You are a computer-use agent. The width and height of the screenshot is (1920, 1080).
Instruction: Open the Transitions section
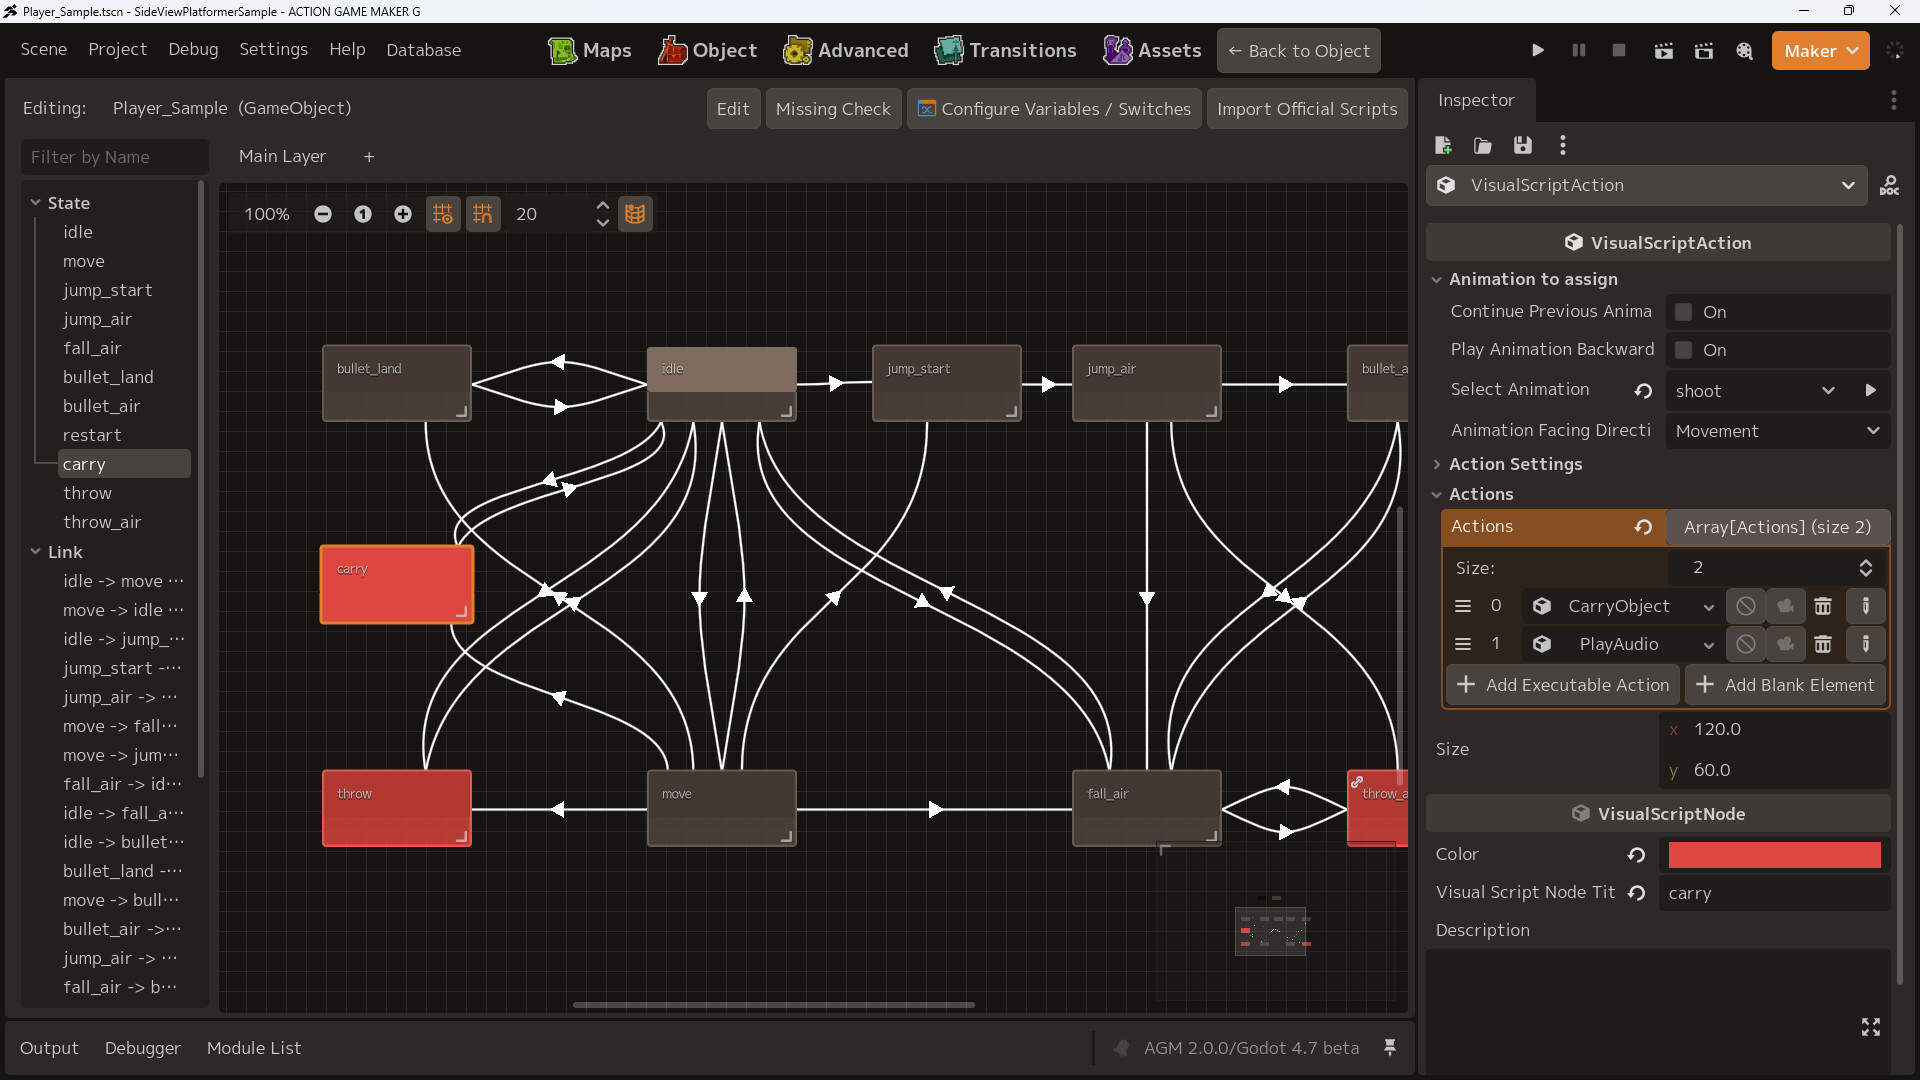[1005, 50]
